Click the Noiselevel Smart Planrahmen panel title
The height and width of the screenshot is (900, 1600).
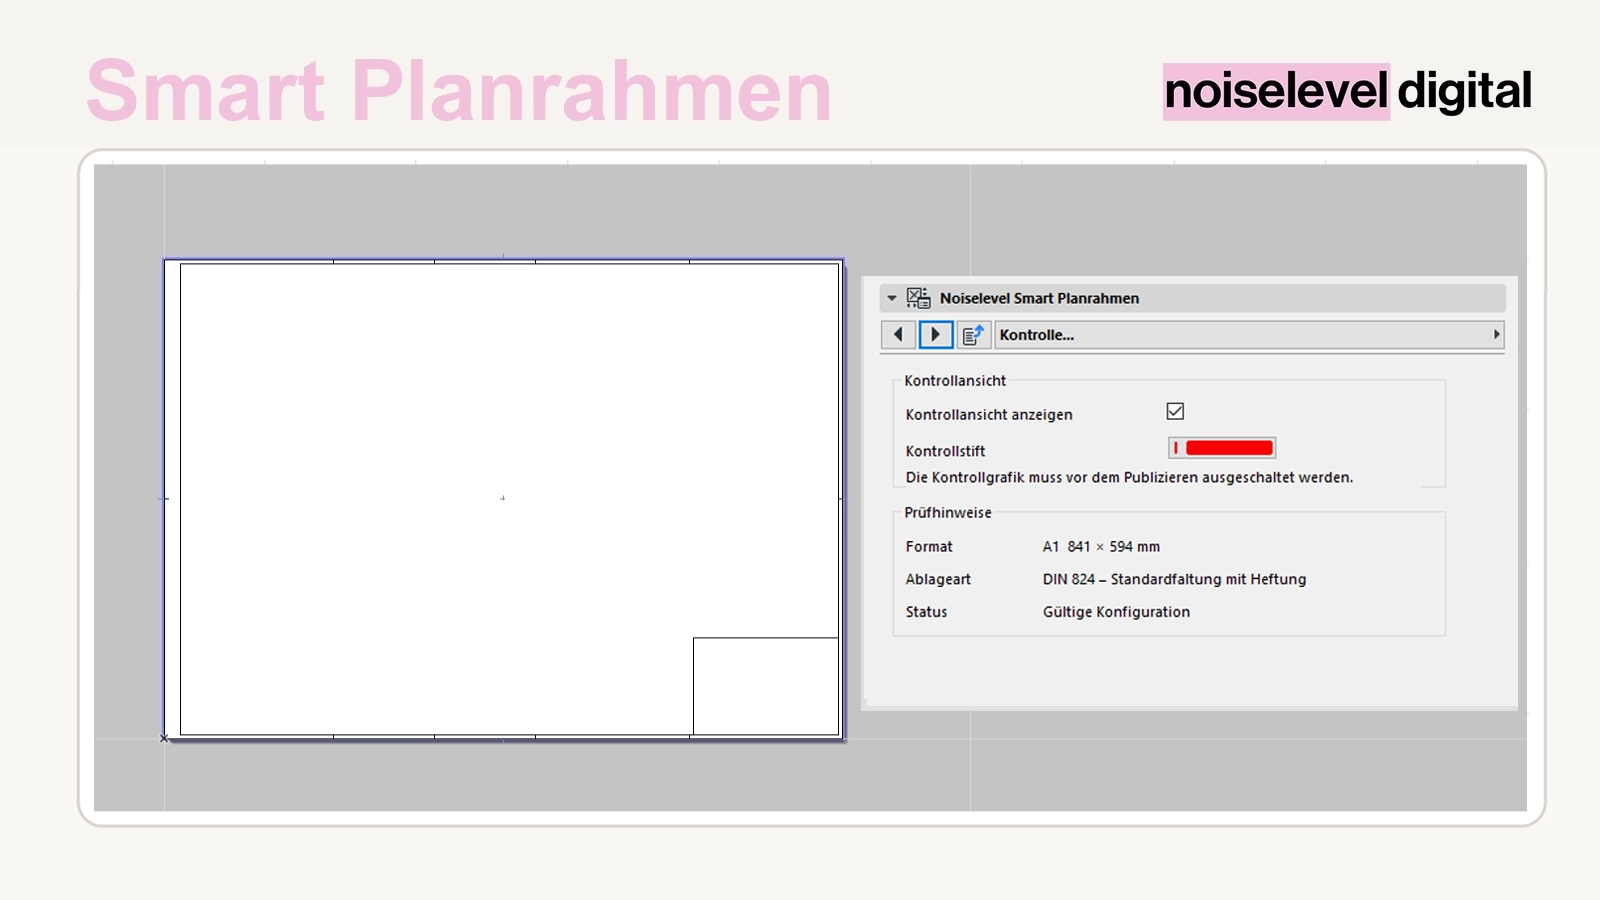pos(1039,298)
